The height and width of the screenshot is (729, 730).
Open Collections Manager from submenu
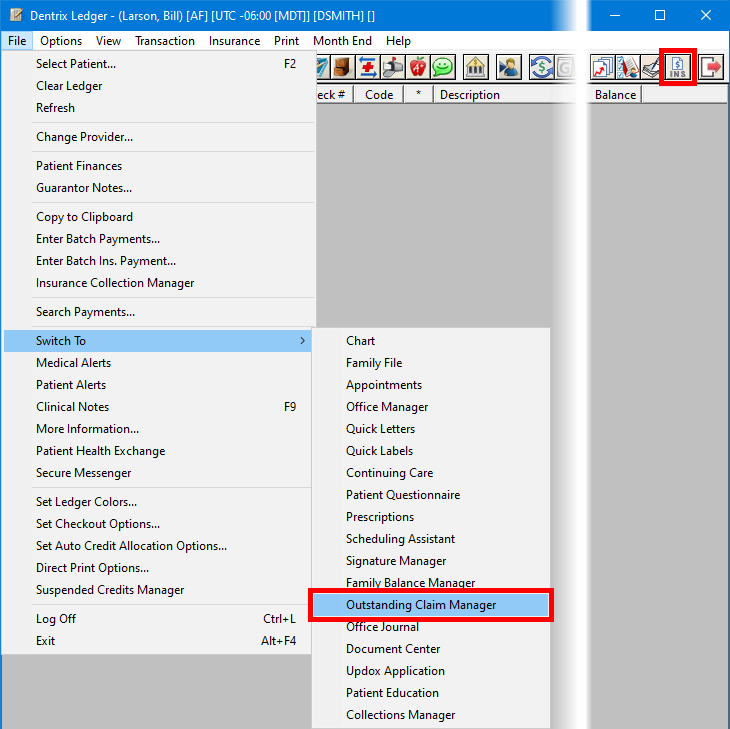tap(431, 715)
